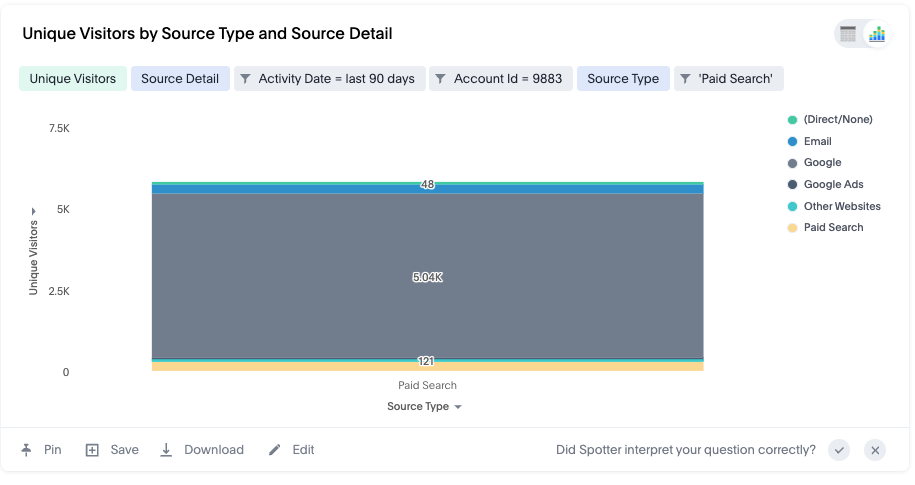
Task: Switch to table view icon
Action: [847, 34]
